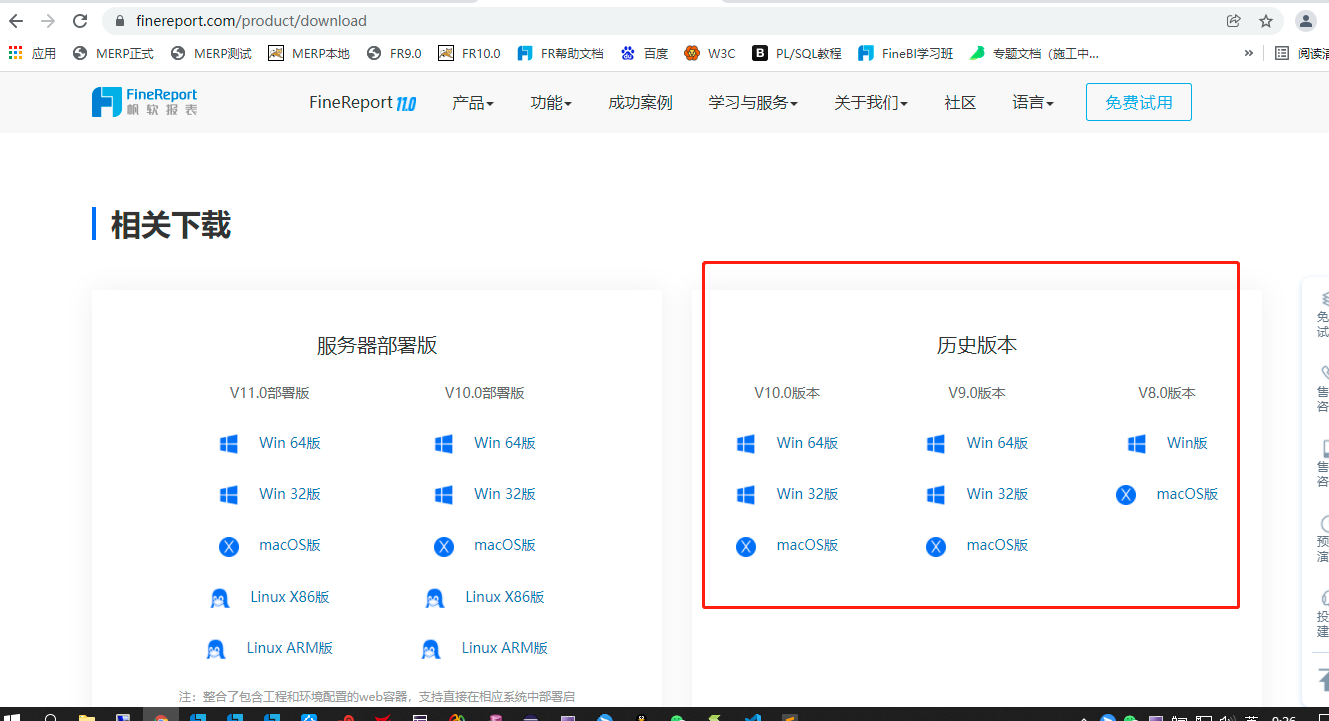Open the 成功案例 menu item
The height and width of the screenshot is (721, 1329).
point(640,102)
